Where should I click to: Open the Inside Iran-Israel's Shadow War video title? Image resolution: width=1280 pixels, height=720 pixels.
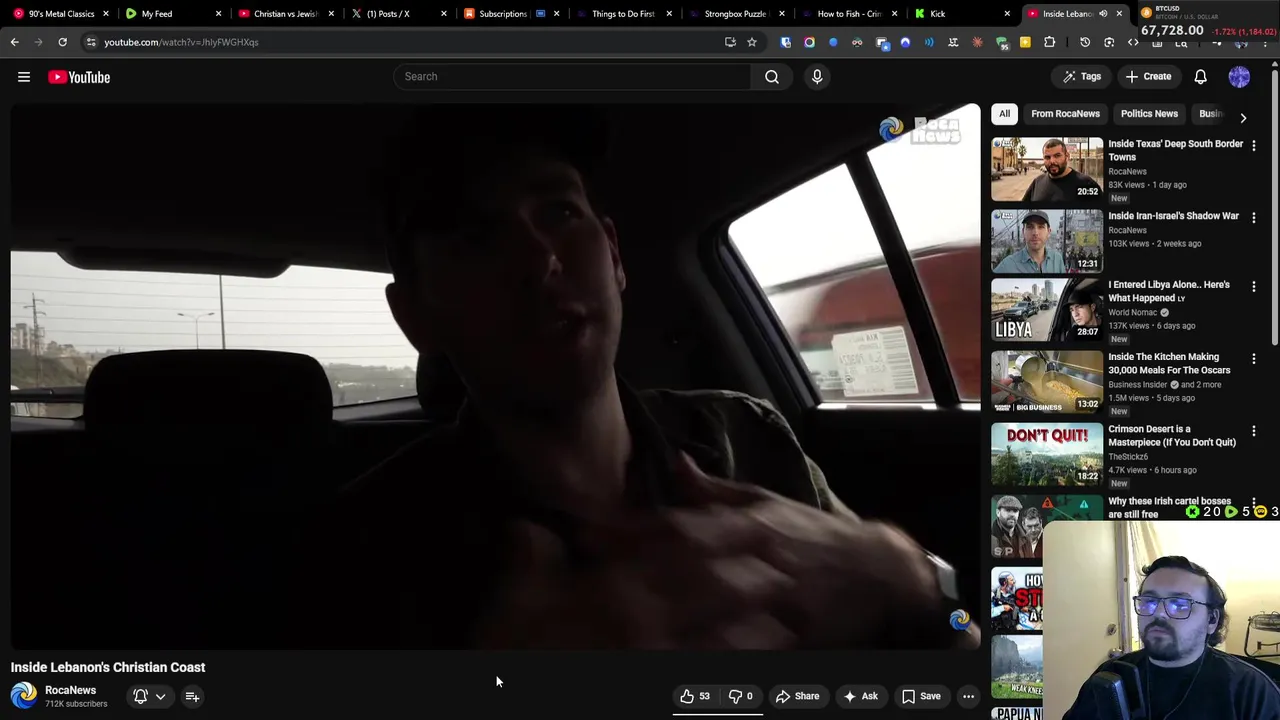tap(1173, 216)
